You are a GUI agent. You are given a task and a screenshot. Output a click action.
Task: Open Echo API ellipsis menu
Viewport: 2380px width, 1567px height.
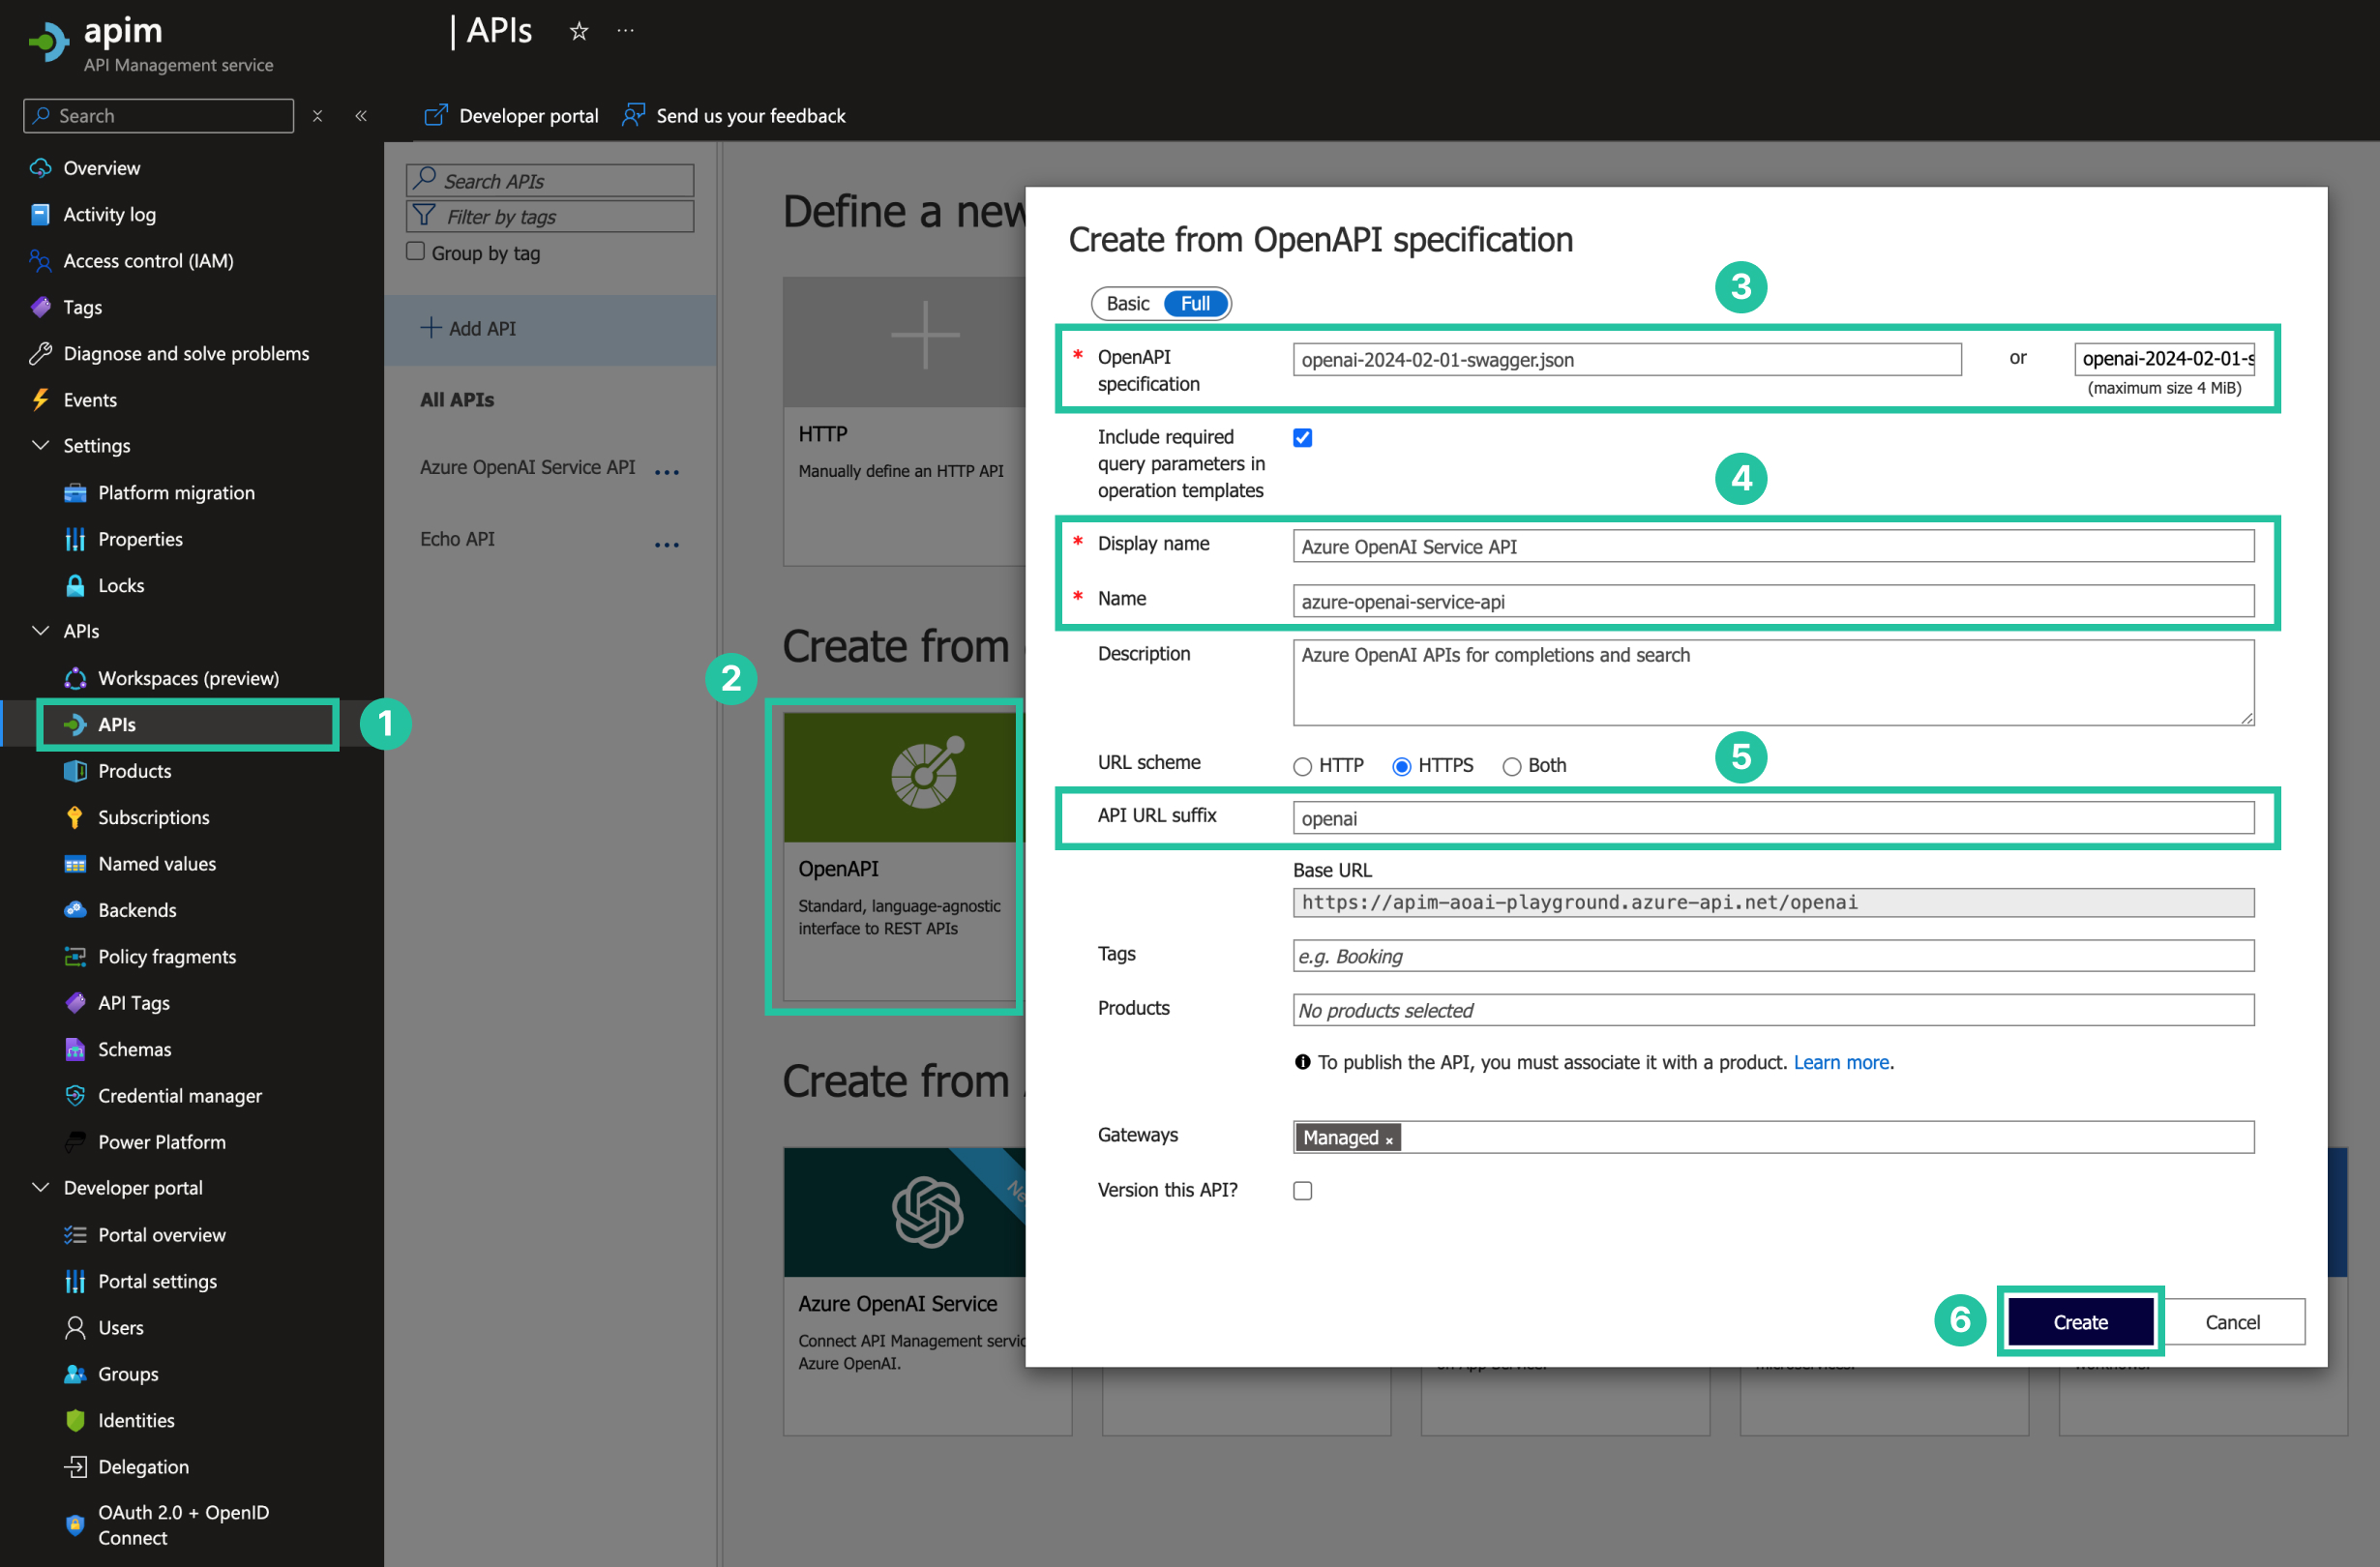pos(667,544)
